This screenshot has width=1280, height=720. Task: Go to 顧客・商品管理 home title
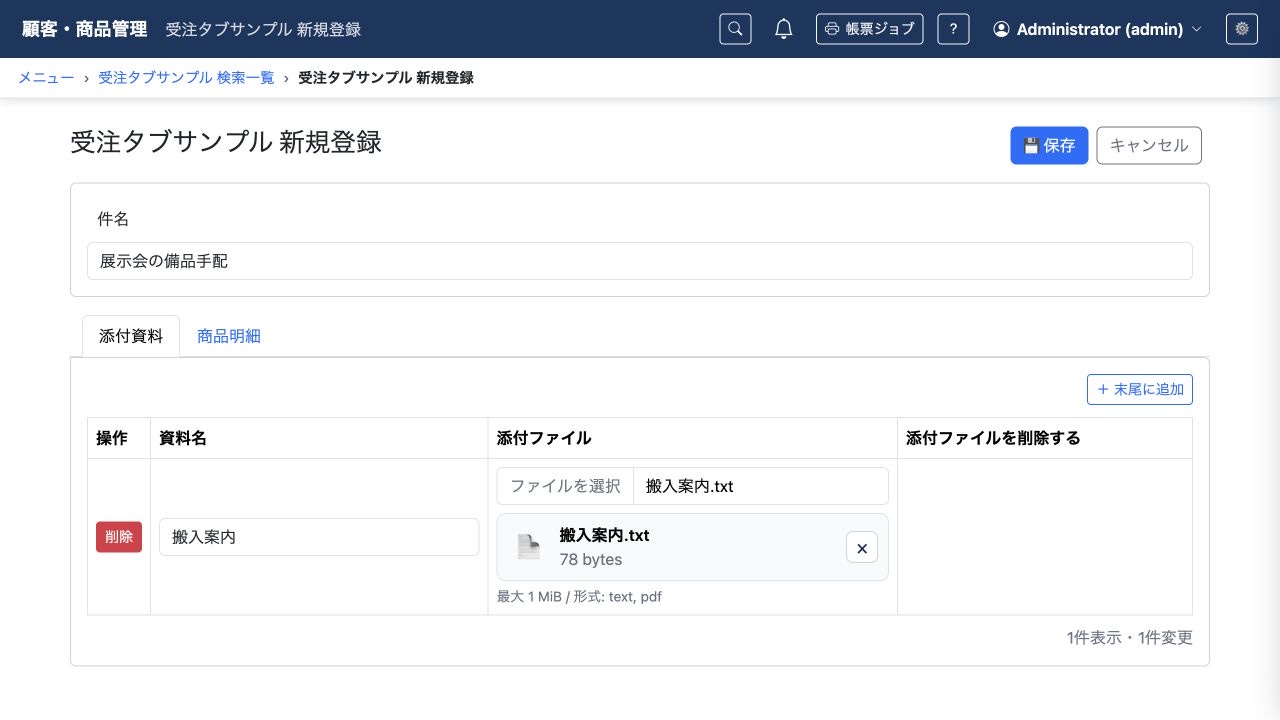click(84, 29)
